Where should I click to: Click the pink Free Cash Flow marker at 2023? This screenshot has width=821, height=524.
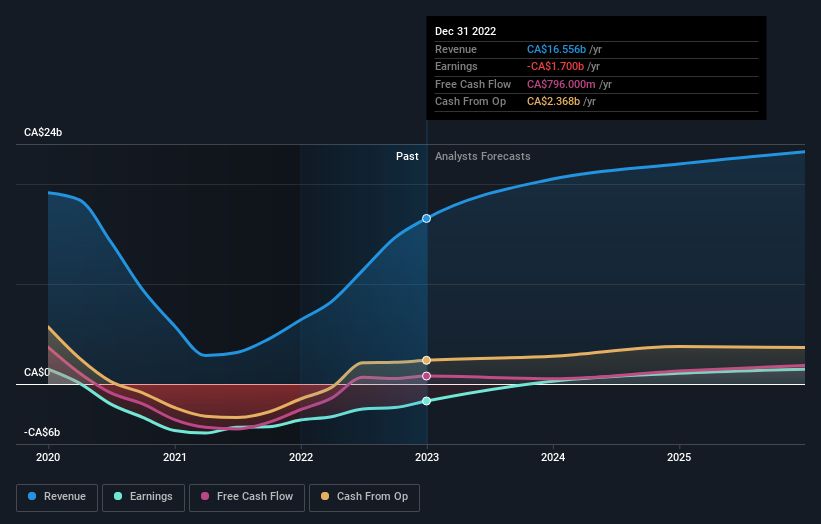click(427, 376)
